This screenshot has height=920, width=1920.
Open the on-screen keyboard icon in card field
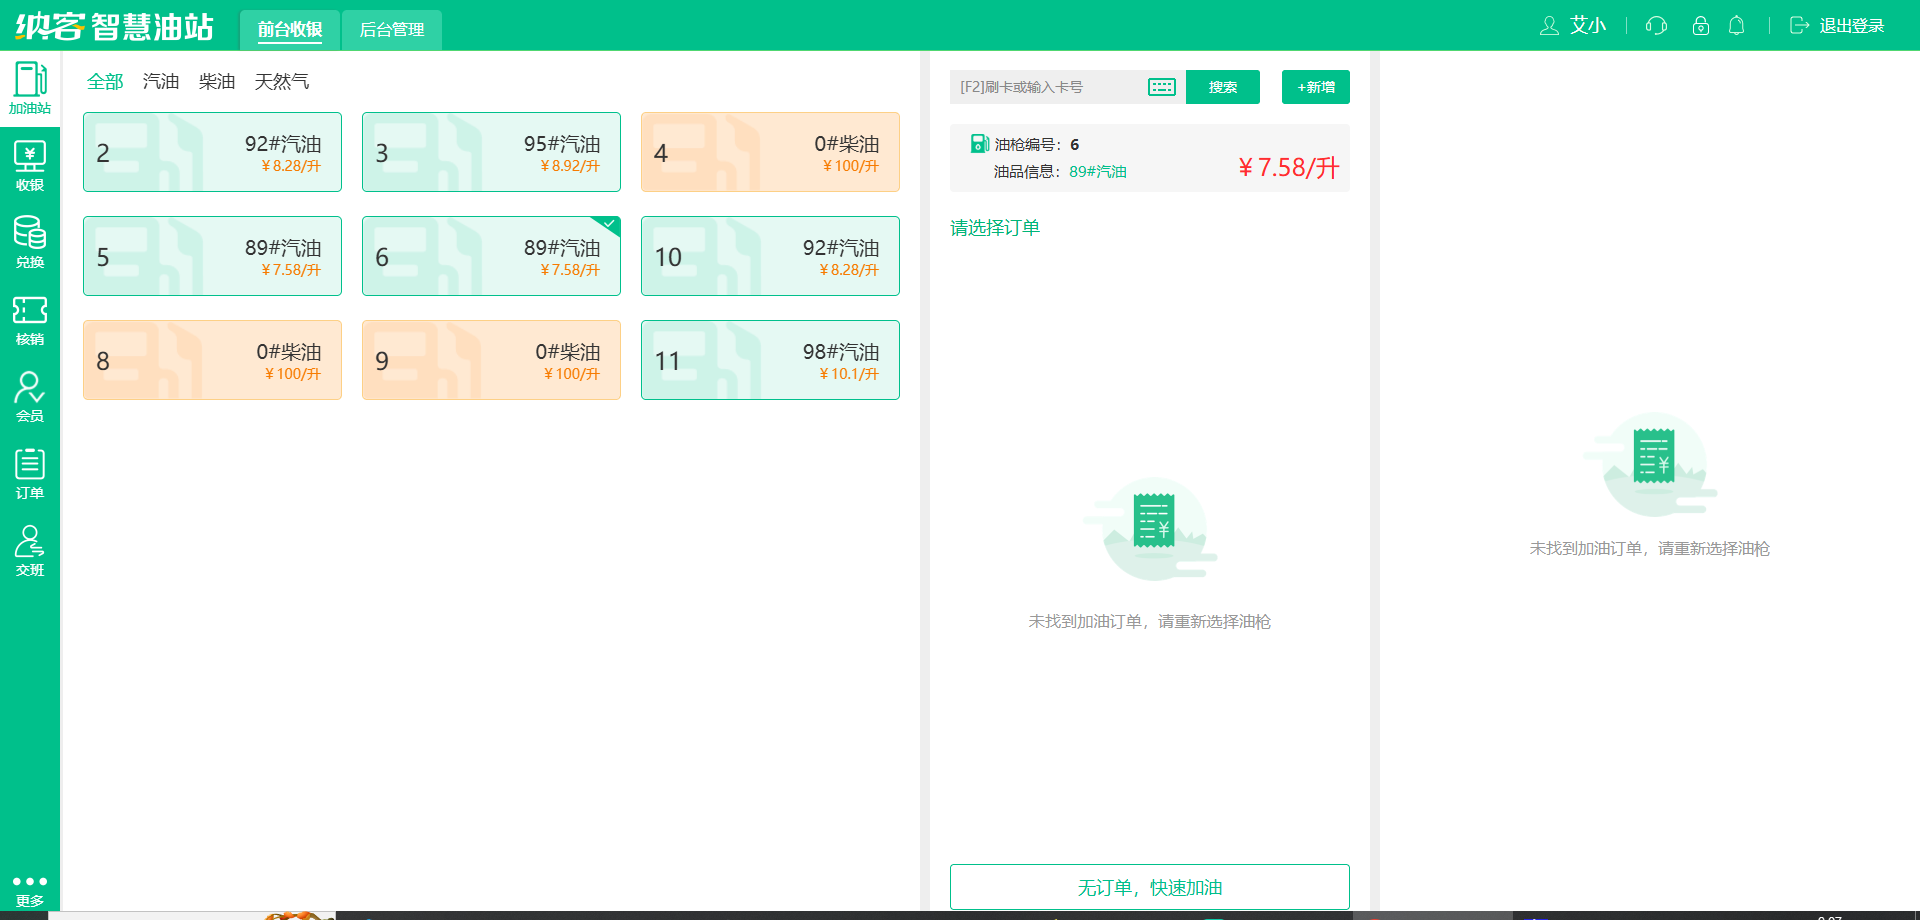[x=1161, y=87]
